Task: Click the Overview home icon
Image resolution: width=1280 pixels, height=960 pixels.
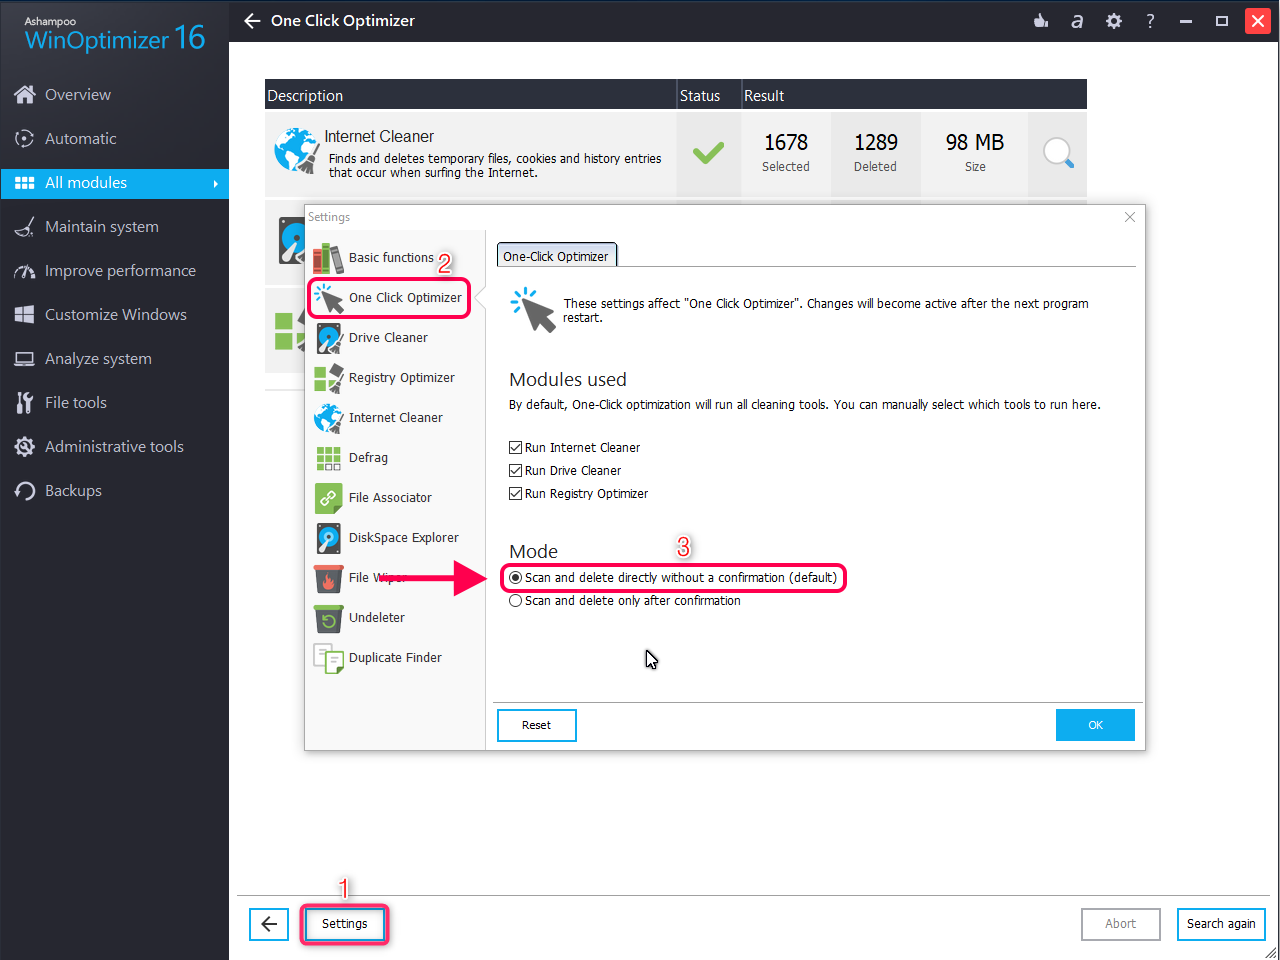Action: 25,95
